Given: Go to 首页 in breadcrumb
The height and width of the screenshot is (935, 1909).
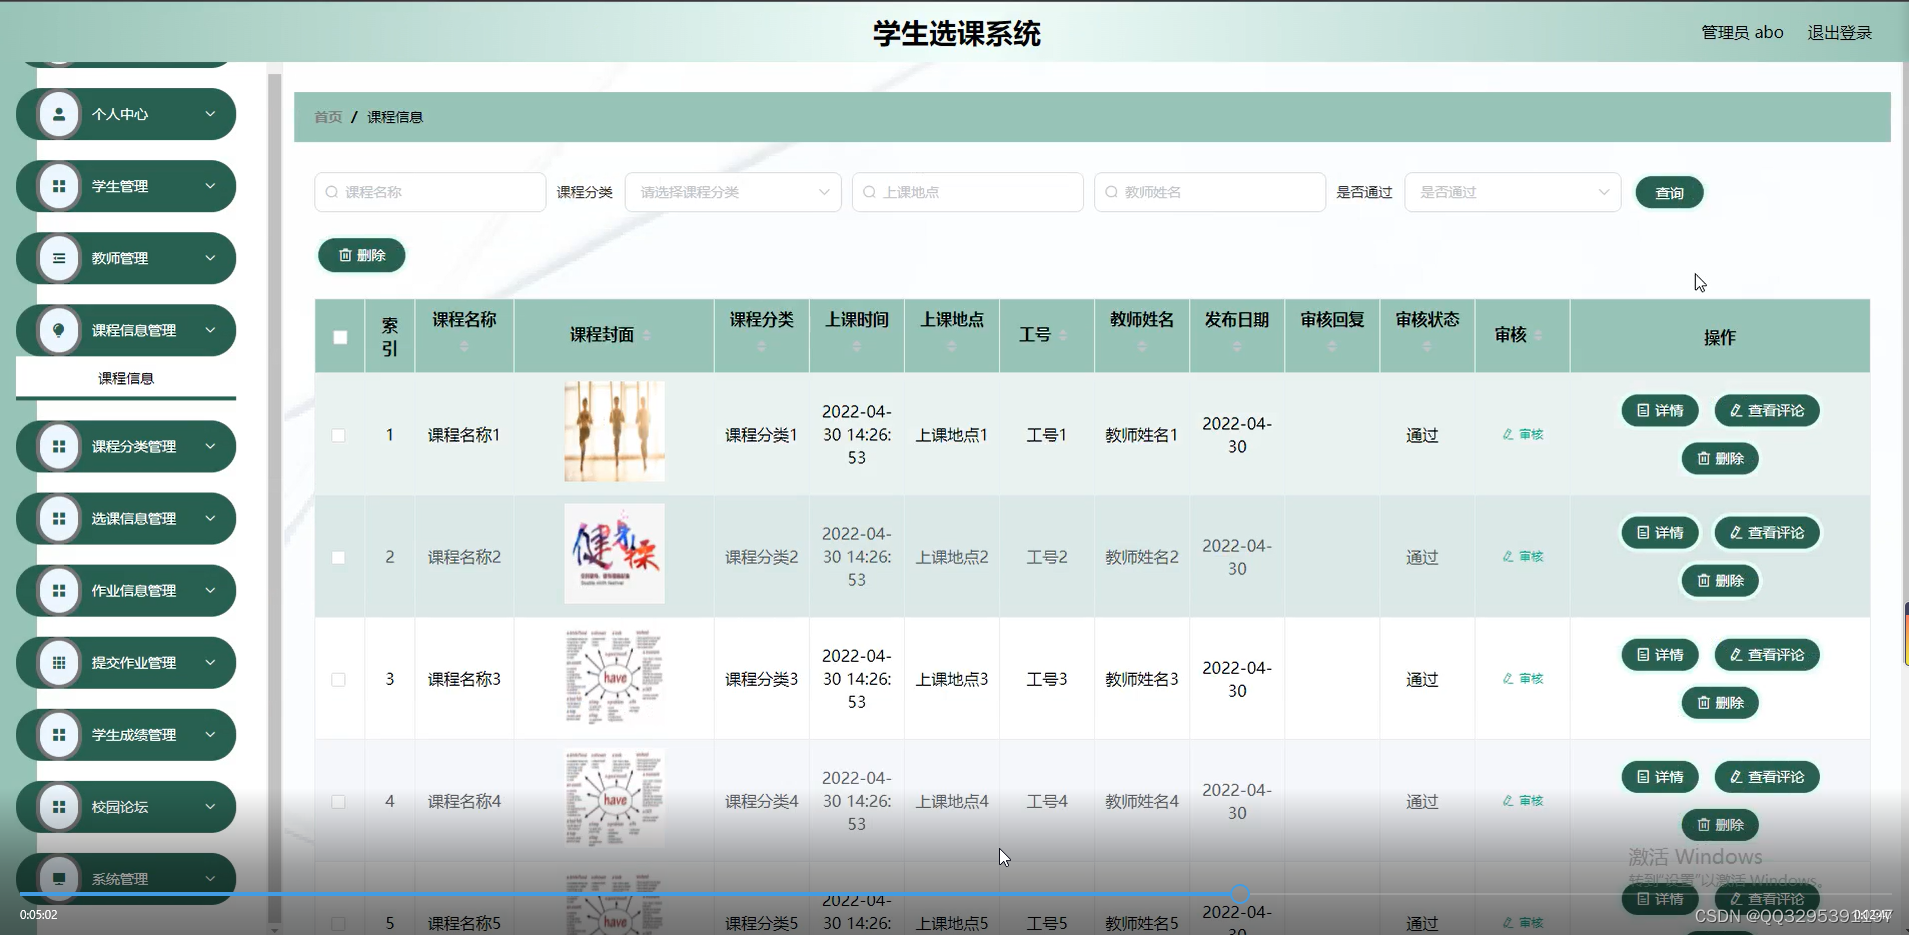Looking at the screenshot, I should click(x=328, y=117).
